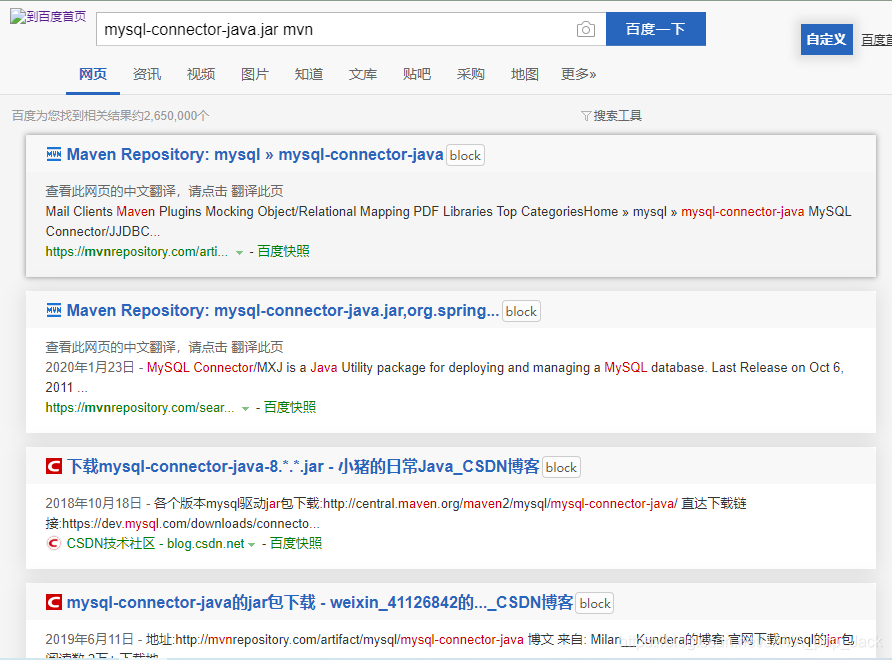Switch to the 贴吧 tab

tap(417, 74)
